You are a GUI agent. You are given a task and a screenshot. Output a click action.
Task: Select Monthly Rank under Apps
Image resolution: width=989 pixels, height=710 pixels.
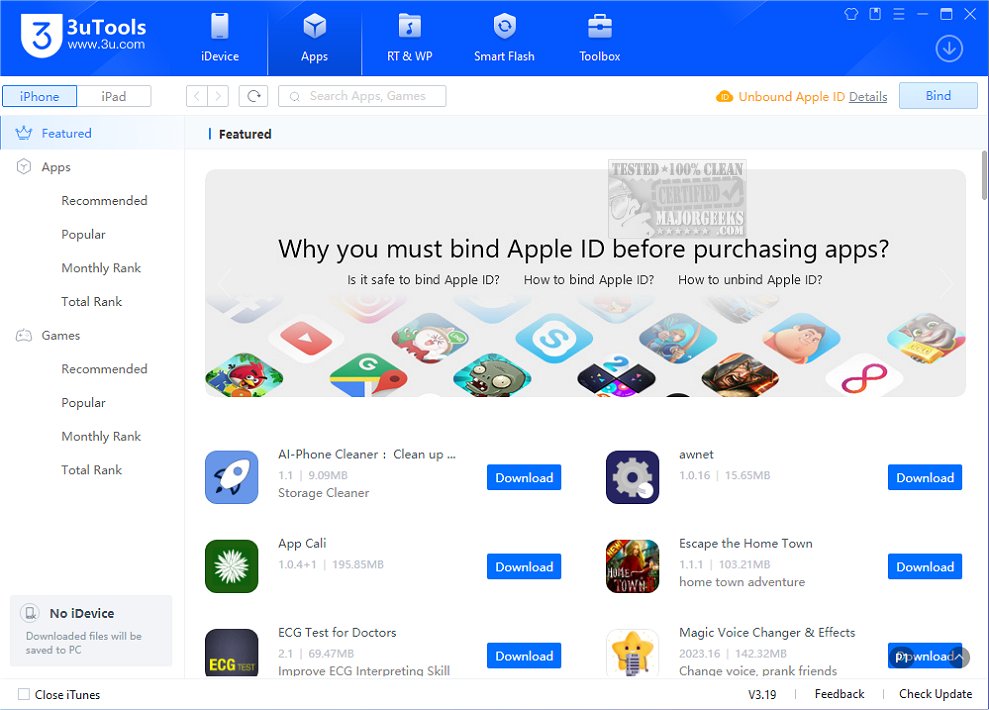click(101, 268)
